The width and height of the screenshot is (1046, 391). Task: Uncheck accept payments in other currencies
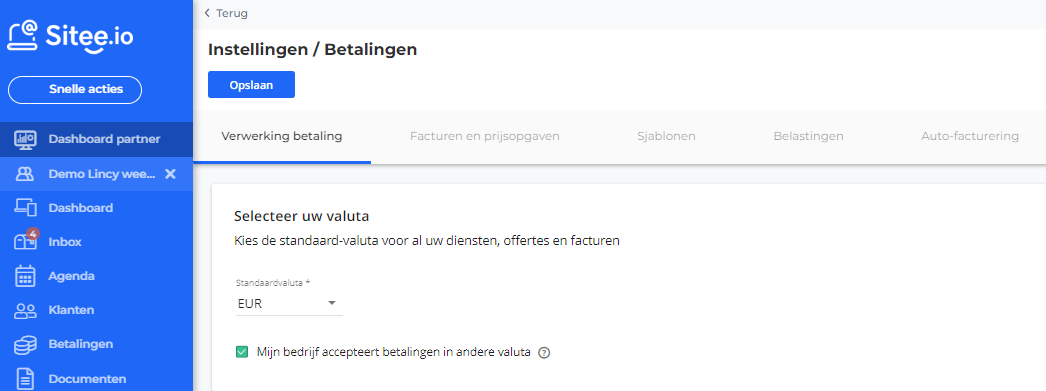coord(242,352)
